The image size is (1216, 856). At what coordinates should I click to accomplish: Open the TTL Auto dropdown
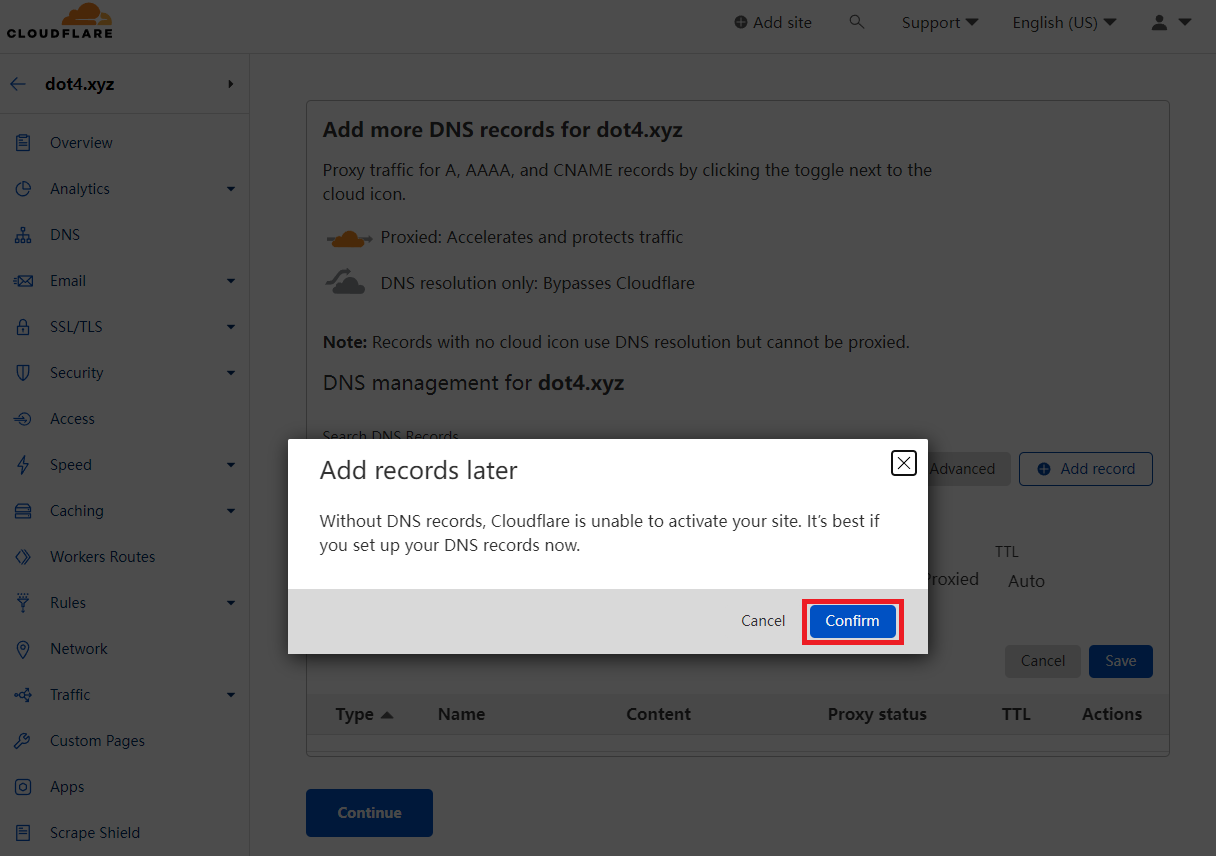pyautogui.click(x=1027, y=581)
